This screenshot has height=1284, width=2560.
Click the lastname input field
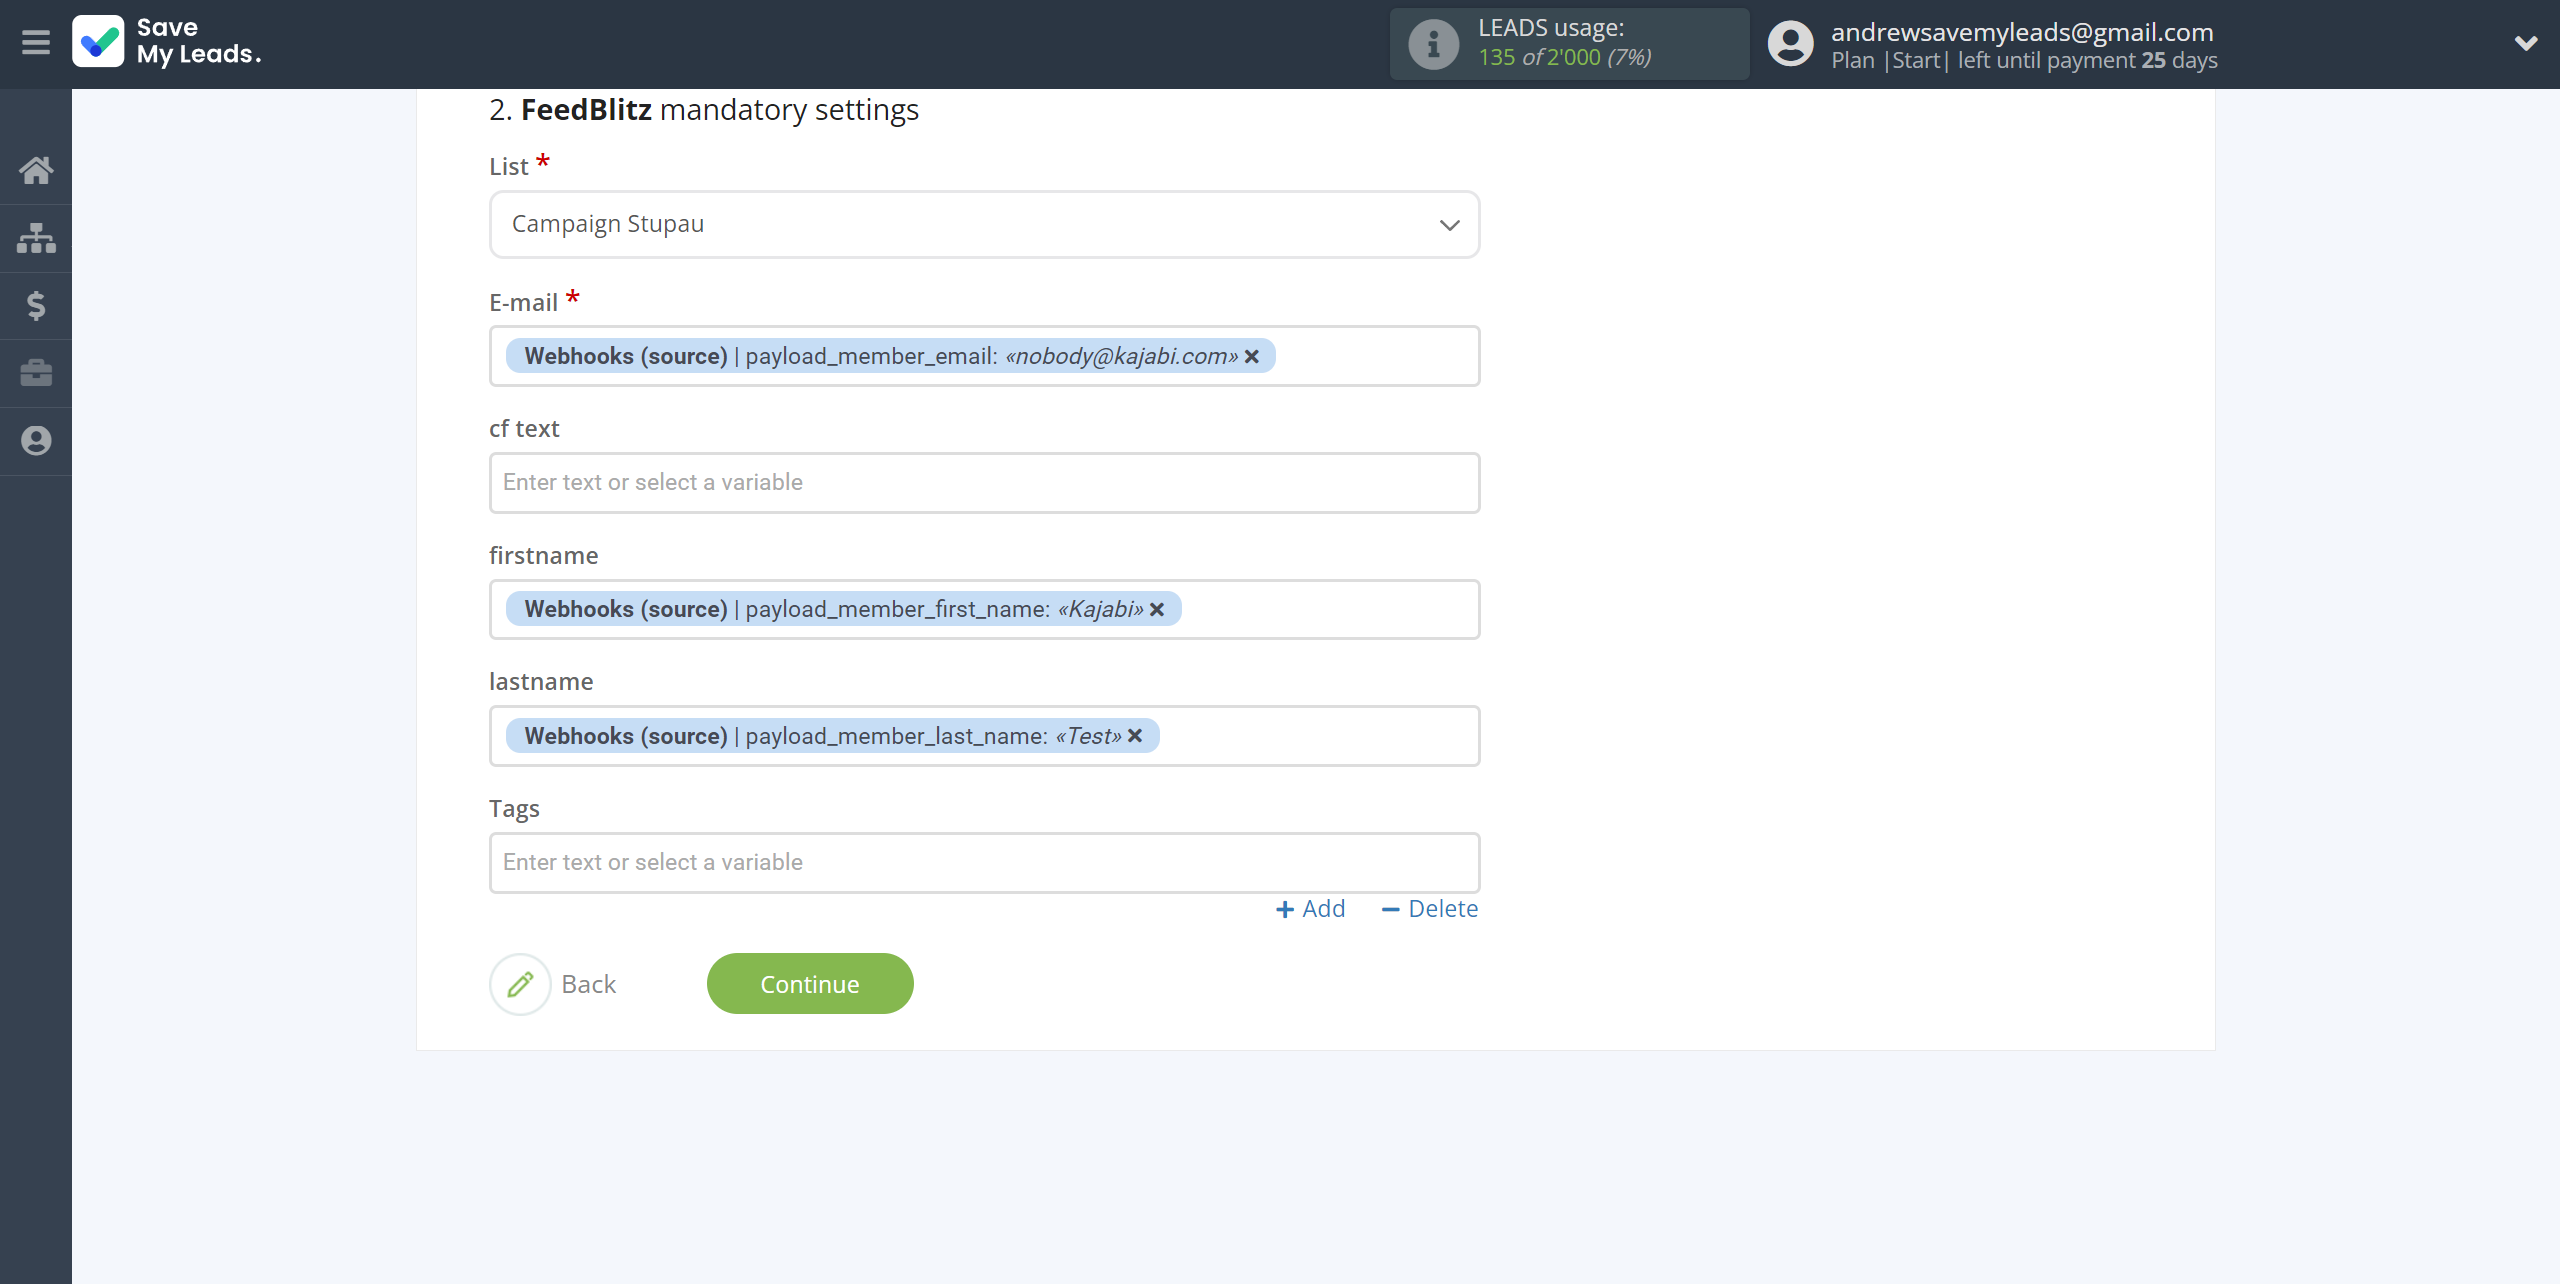pyautogui.click(x=984, y=736)
